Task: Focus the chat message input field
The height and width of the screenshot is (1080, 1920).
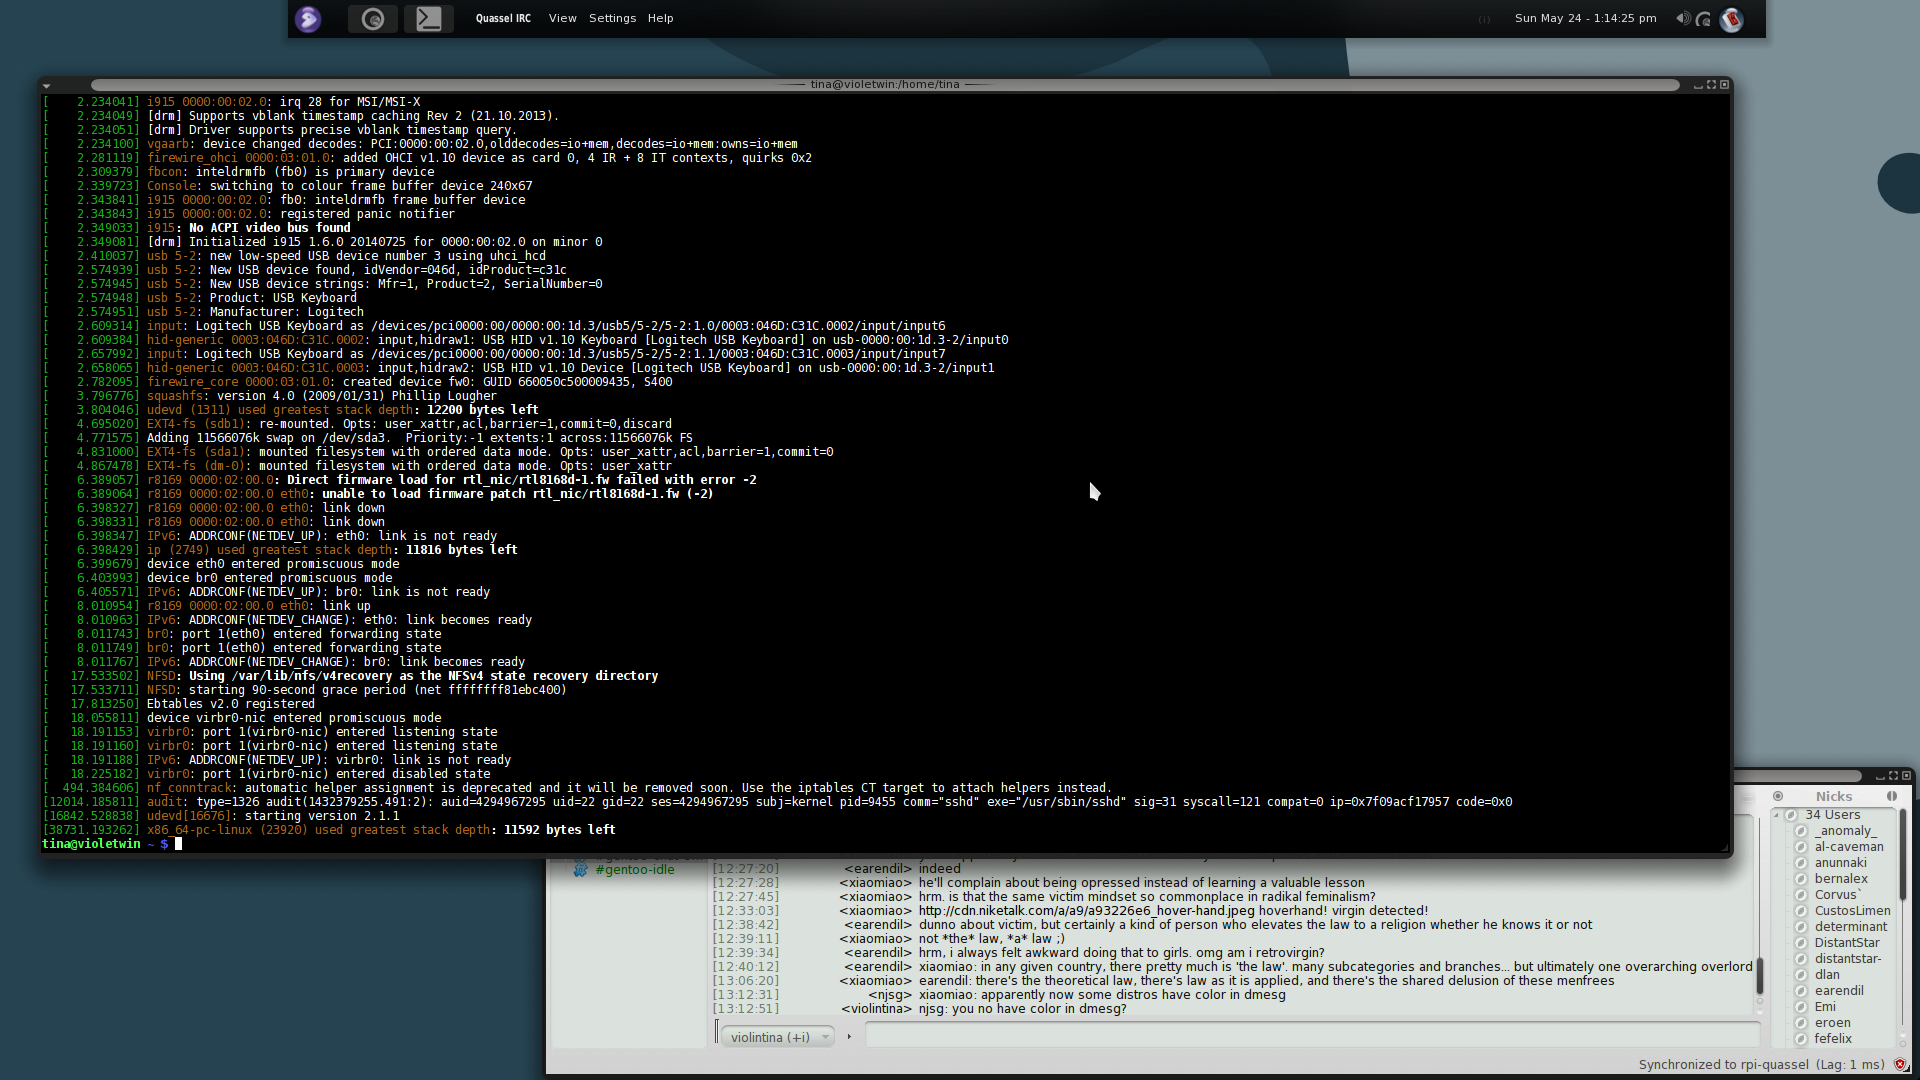Action: [1312, 1036]
